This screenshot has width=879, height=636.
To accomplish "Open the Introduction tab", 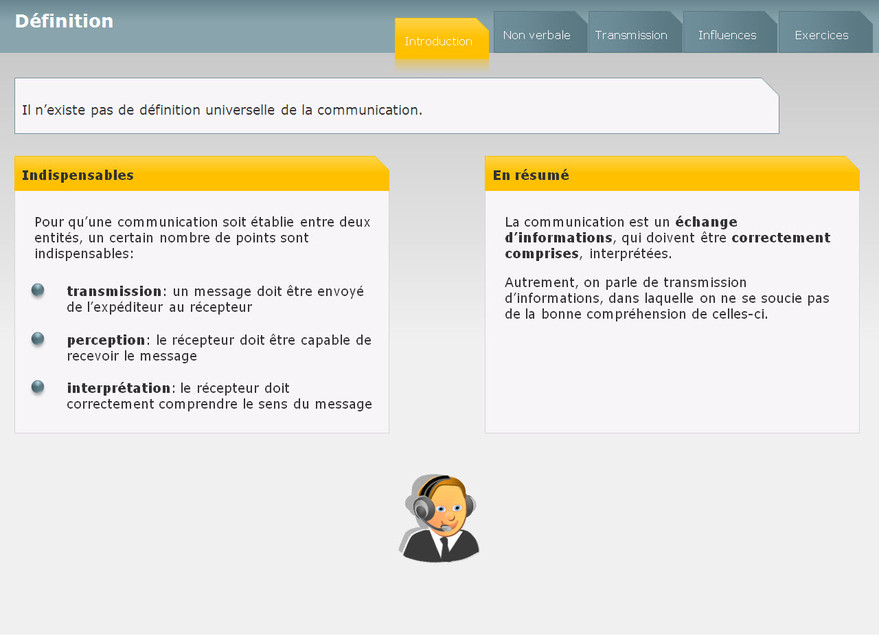I will [x=439, y=41].
